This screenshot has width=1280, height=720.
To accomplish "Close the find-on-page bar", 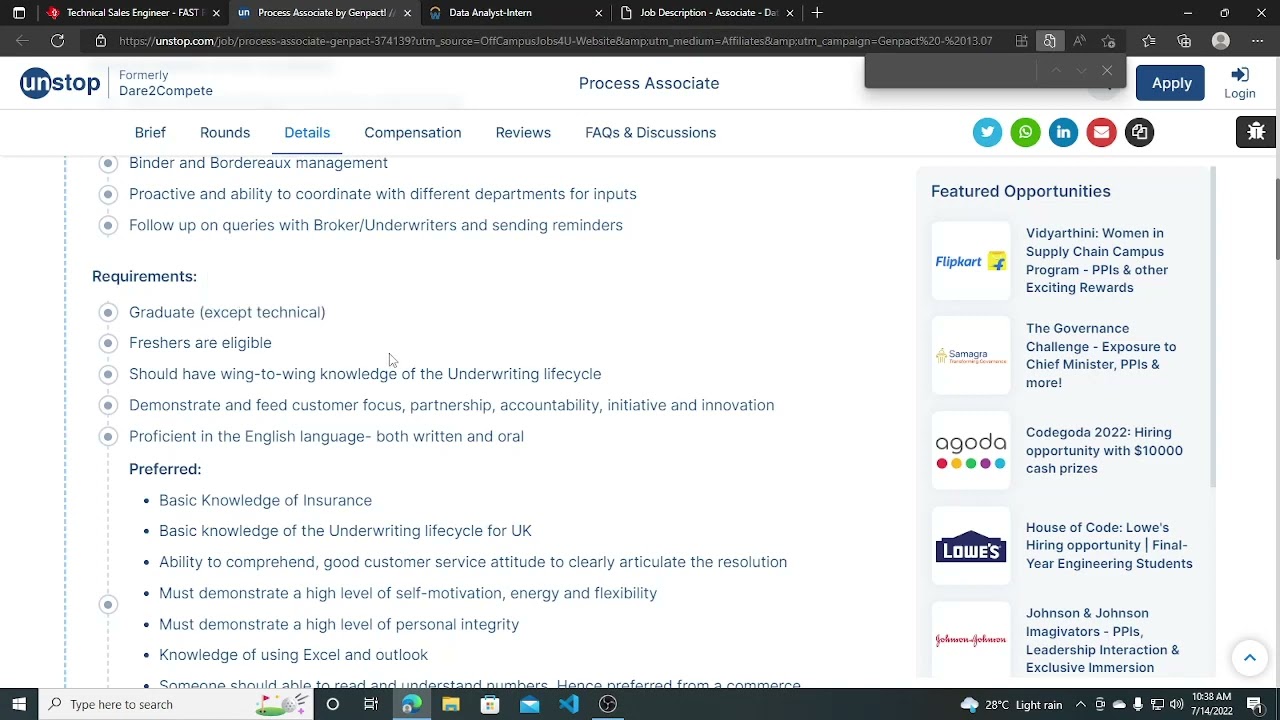I will pos(1107,71).
